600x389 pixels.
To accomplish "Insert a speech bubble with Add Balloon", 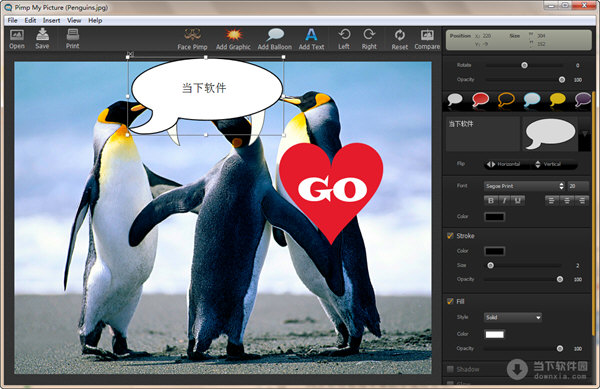I will coord(275,39).
